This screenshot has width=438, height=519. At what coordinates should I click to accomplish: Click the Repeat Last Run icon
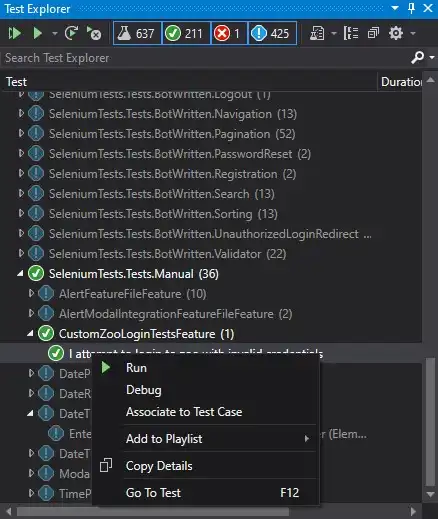(71, 33)
